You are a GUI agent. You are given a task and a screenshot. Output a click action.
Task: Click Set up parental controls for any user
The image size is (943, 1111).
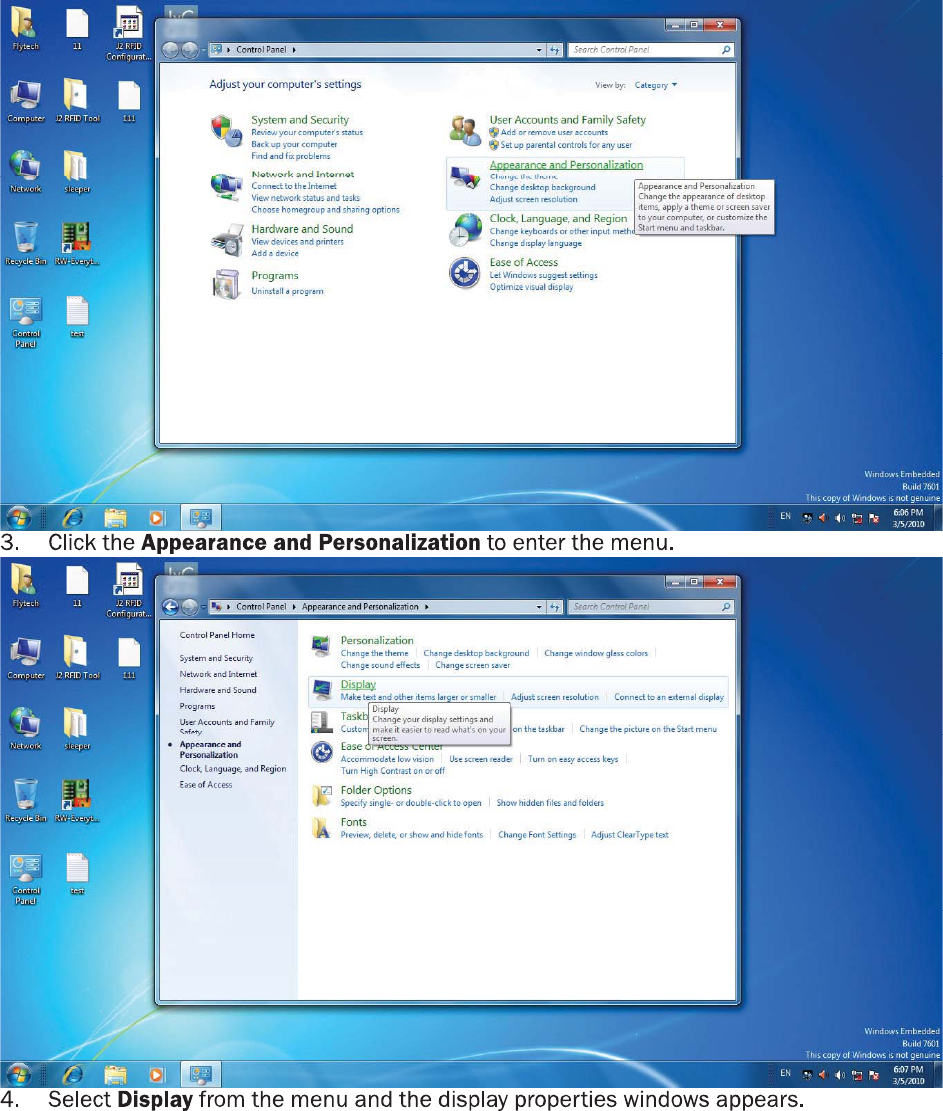click(566, 145)
